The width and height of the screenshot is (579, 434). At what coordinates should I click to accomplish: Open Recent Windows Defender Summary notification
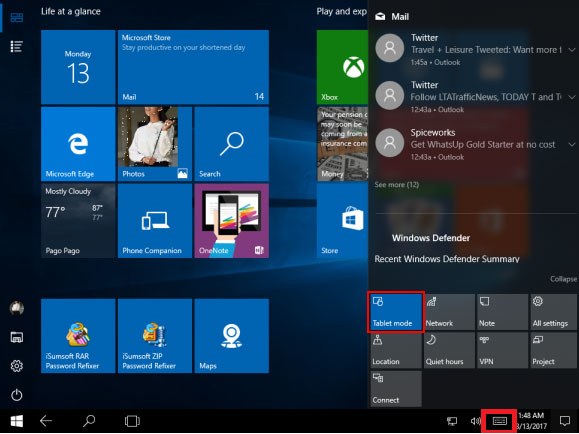(x=447, y=259)
